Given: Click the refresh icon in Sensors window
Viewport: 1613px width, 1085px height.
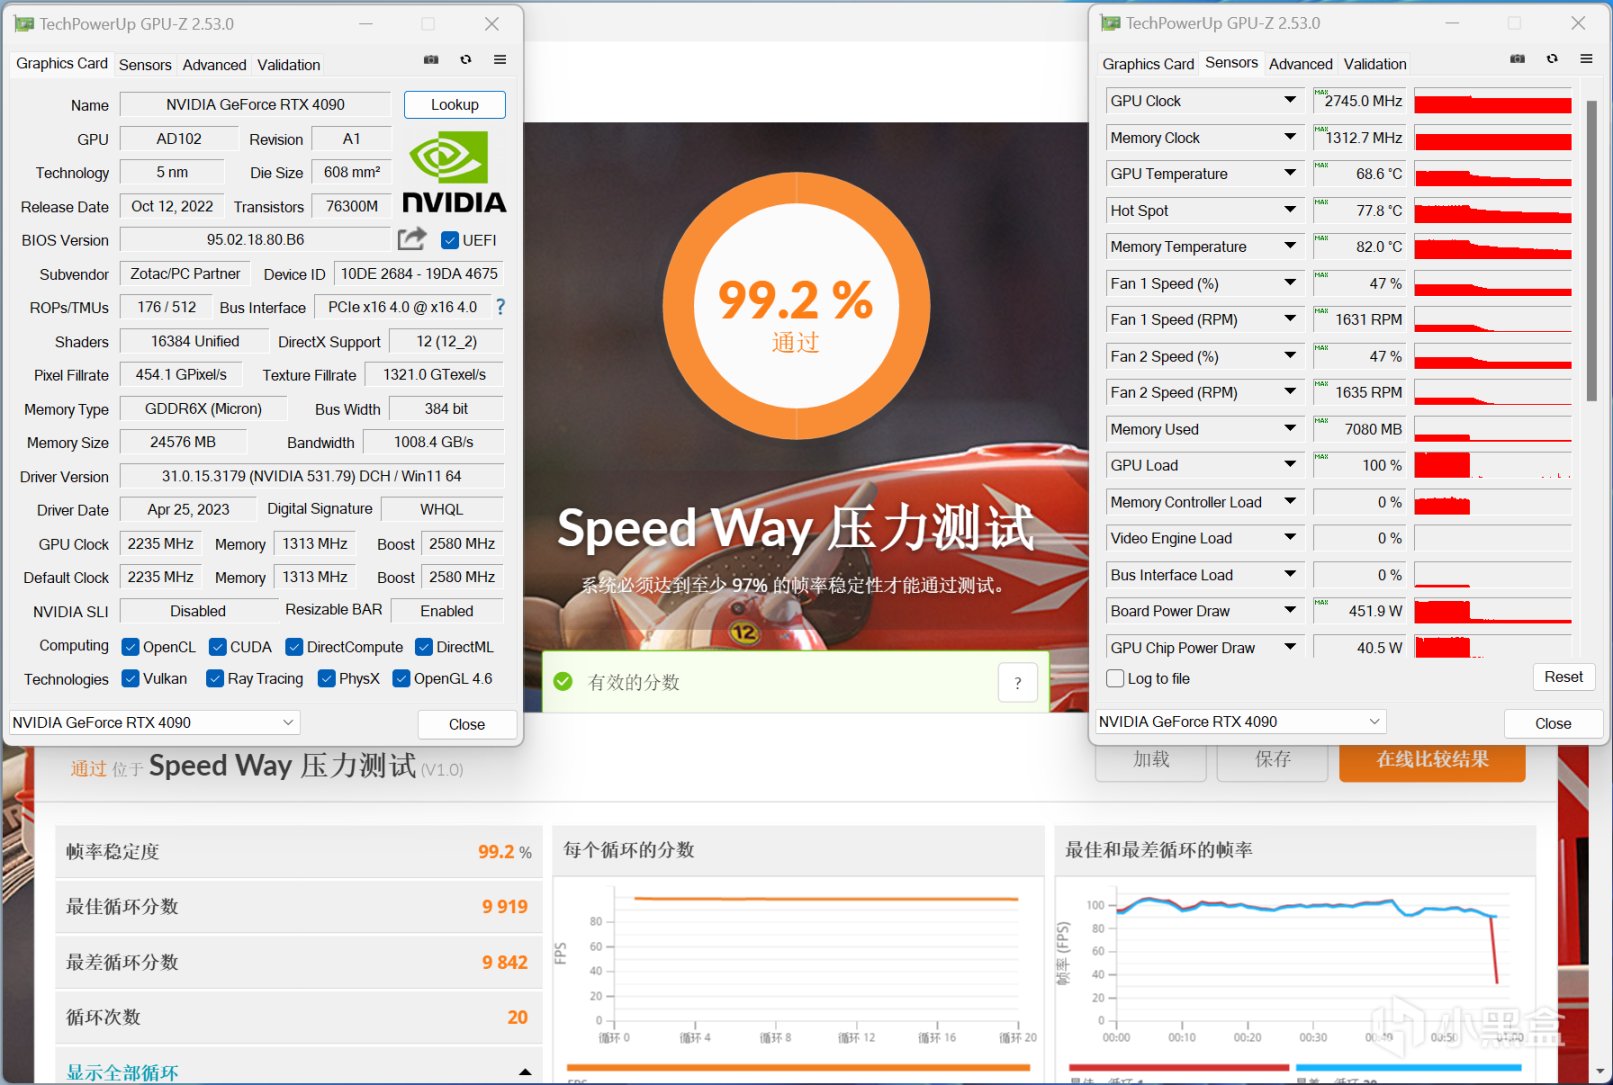Looking at the screenshot, I should click(x=1552, y=59).
